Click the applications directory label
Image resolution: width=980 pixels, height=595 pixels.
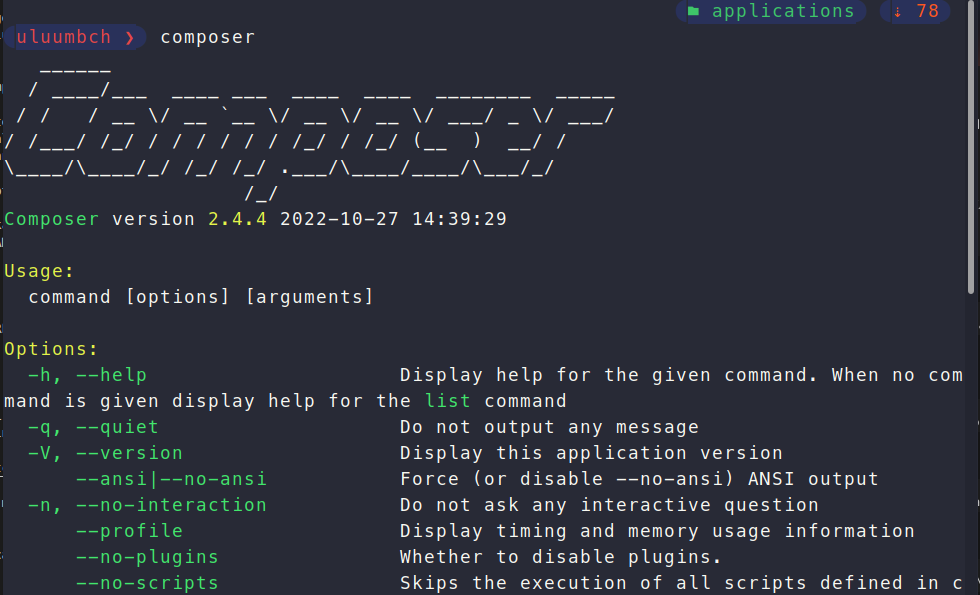(783, 11)
